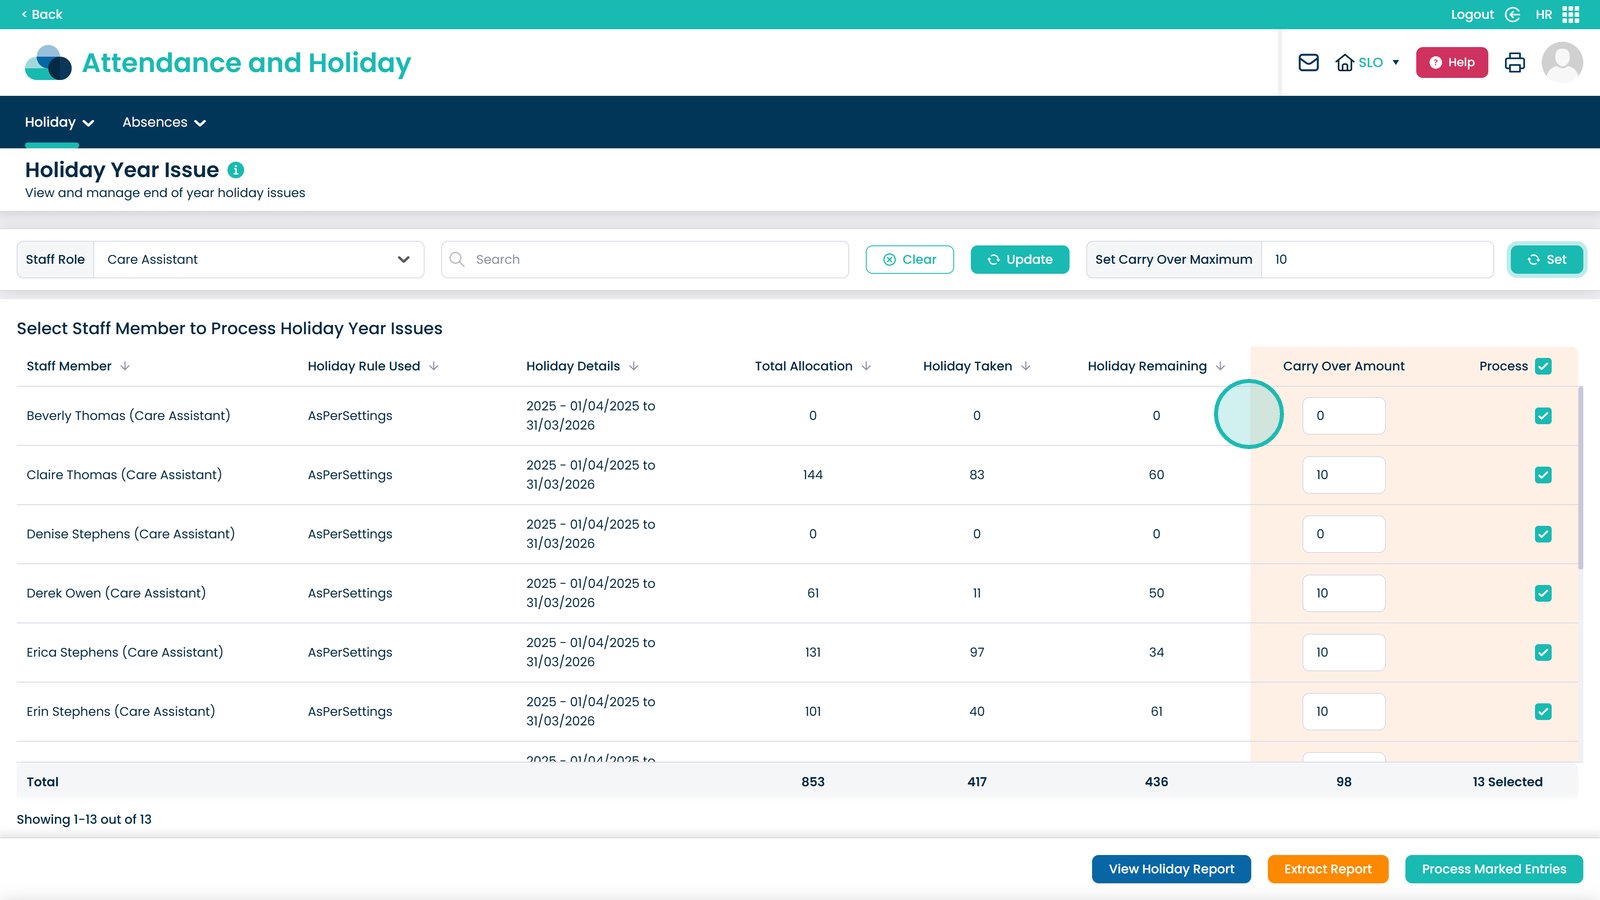Click the table's vertical scrollbar

(1581, 478)
